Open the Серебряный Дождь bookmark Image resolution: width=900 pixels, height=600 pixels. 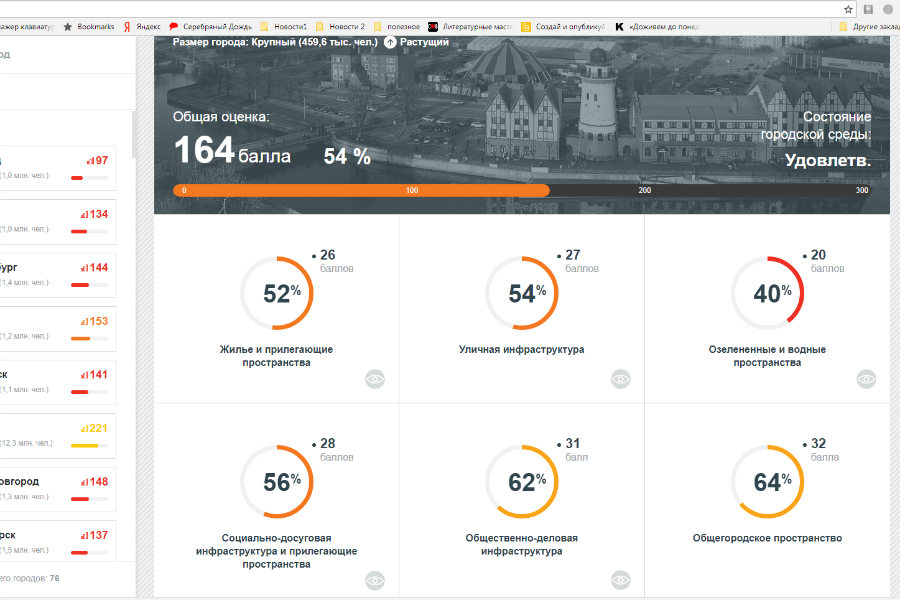[211, 26]
